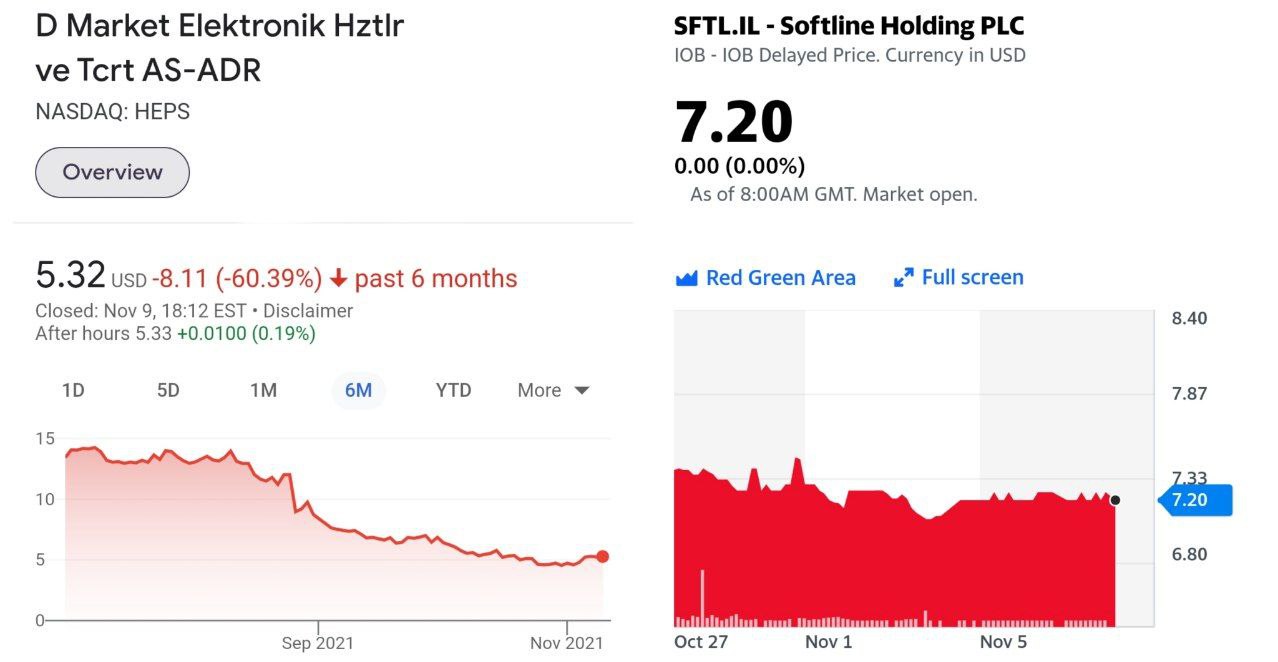This screenshot has width=1278, height=662.
Task: Click the Sep 2021 axis label
Action: coord(317,643)
